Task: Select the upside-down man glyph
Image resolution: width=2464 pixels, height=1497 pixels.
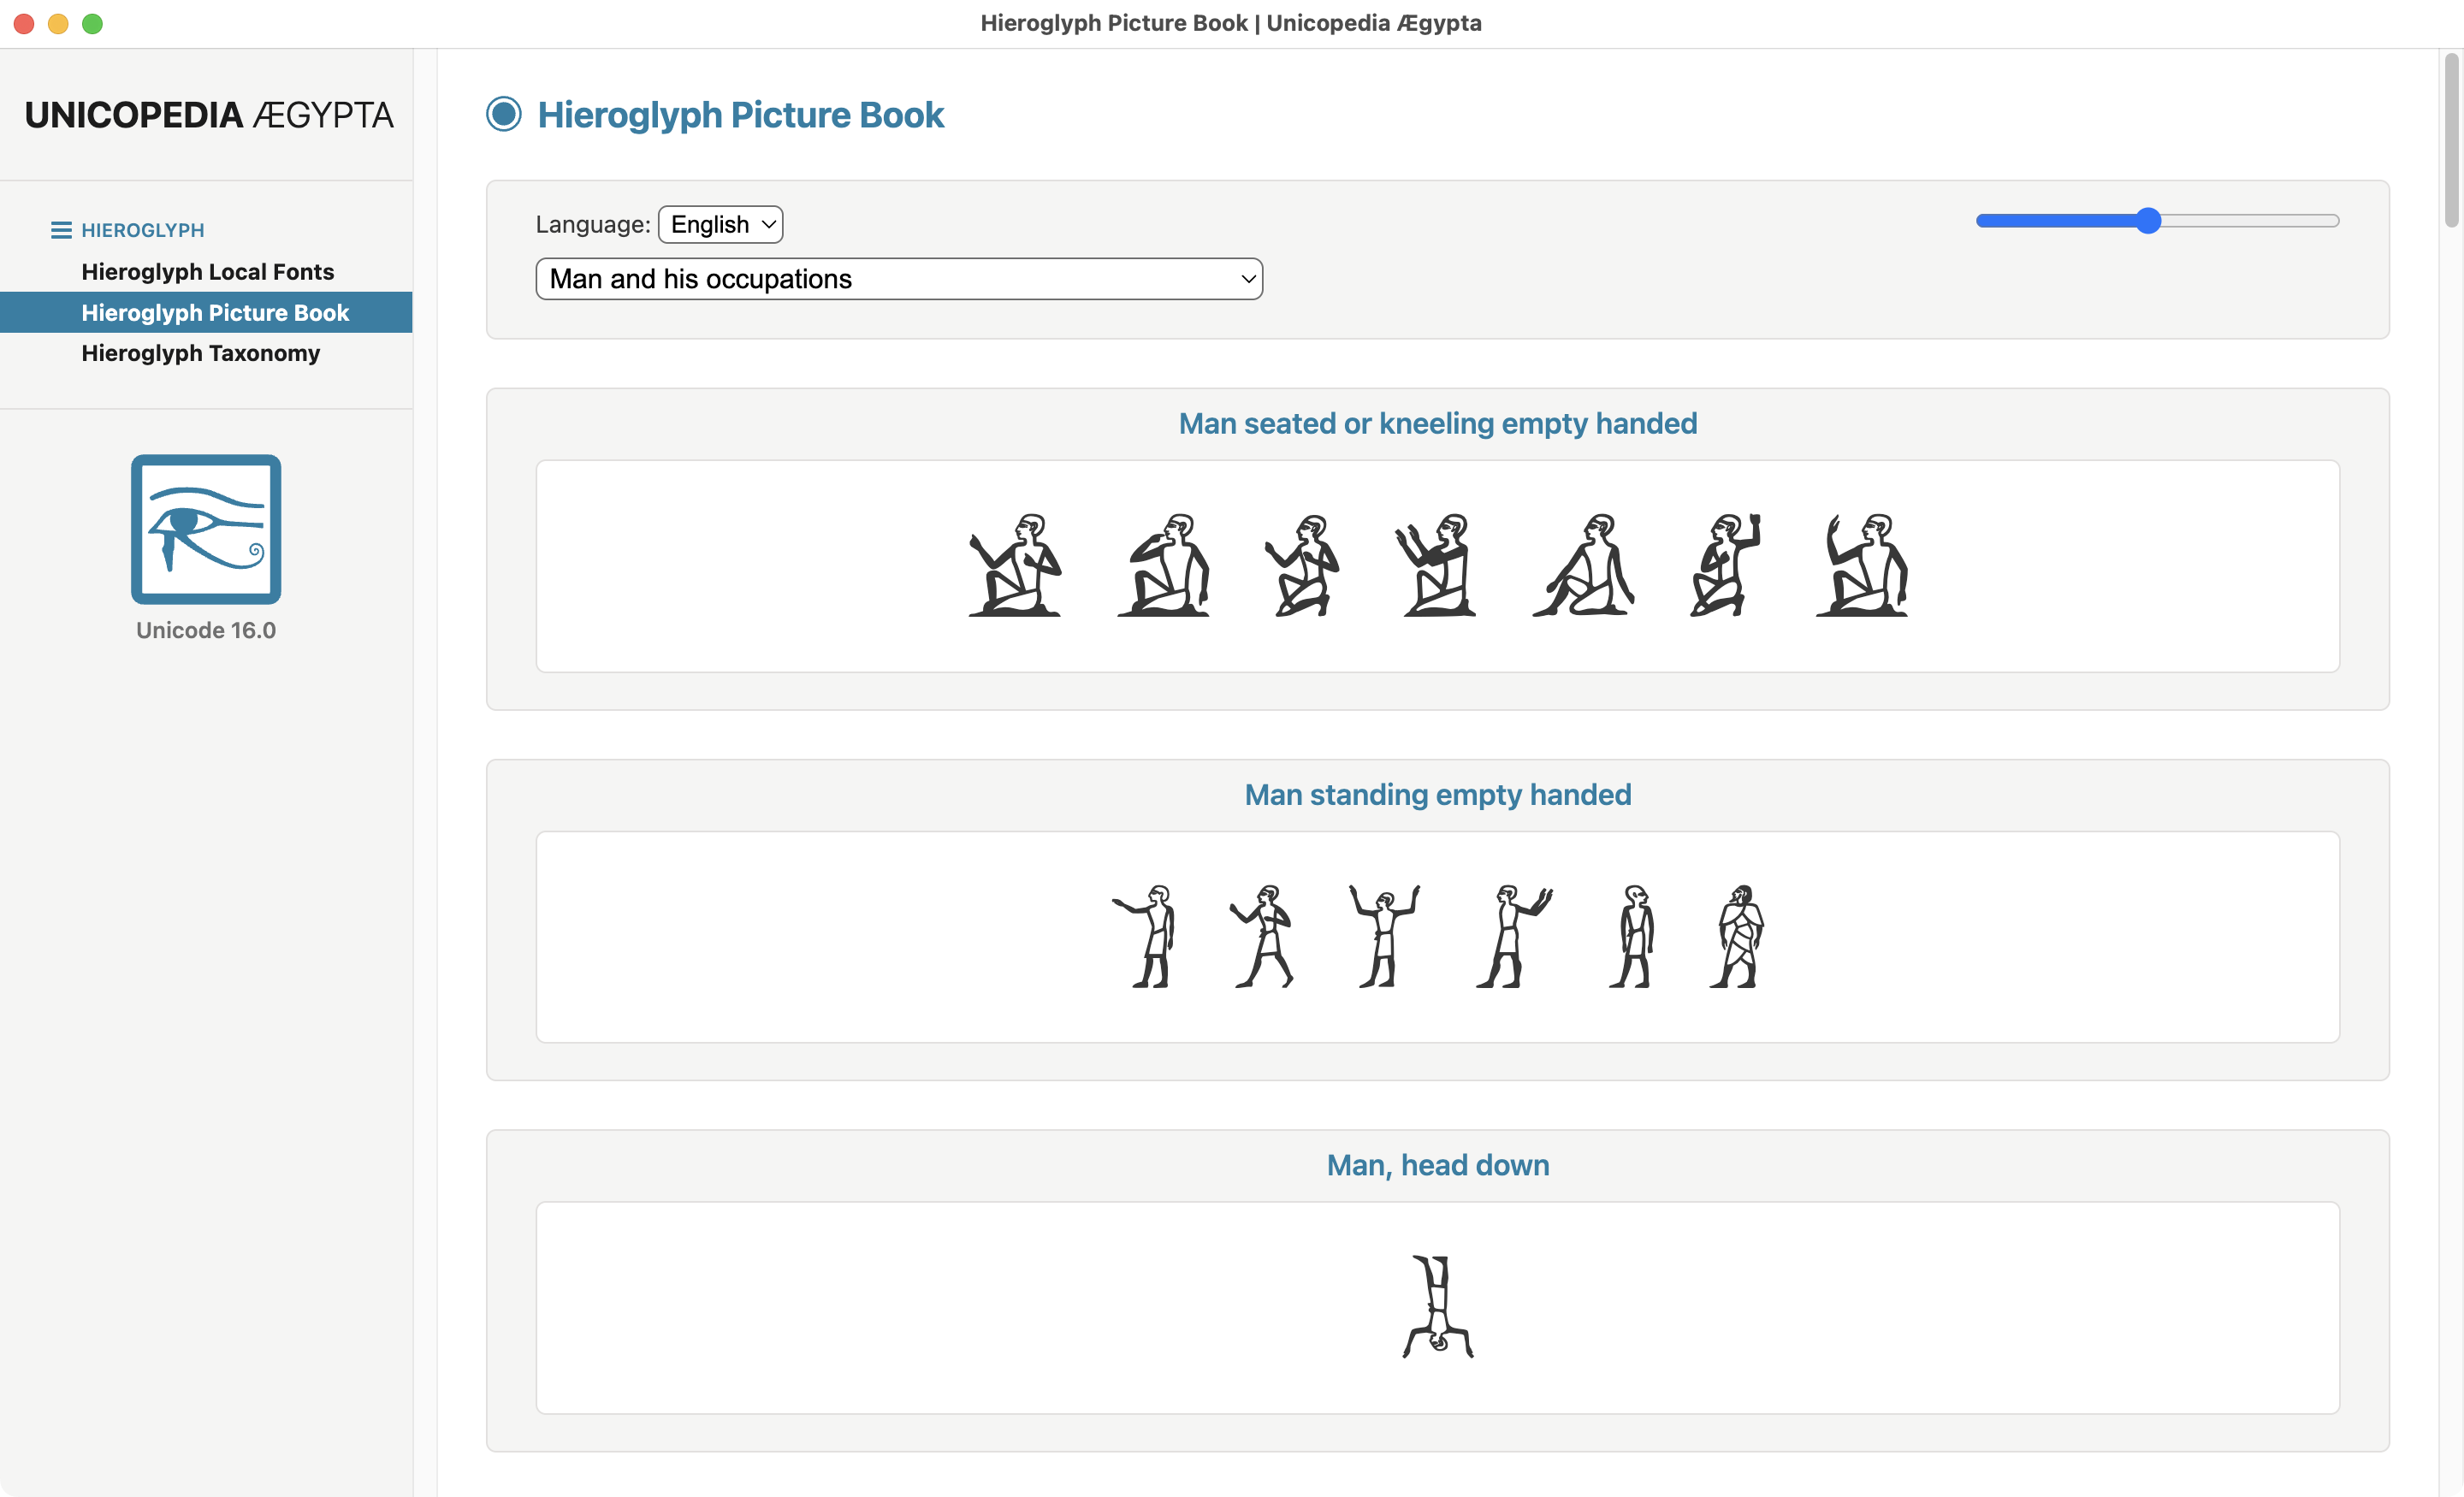Action: coord(1438,1307)
